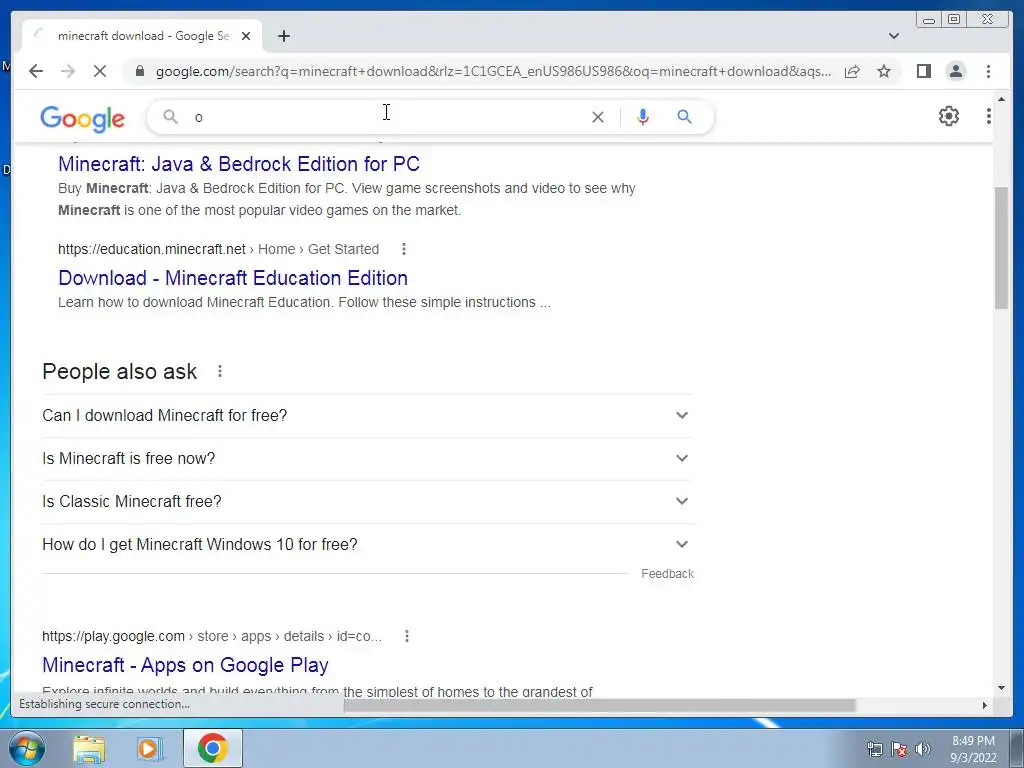Image resolution: width=1024 pixels, height=768 pixels.
Task: Click the blue search magnifier button
Action: (x=684, y=117)
